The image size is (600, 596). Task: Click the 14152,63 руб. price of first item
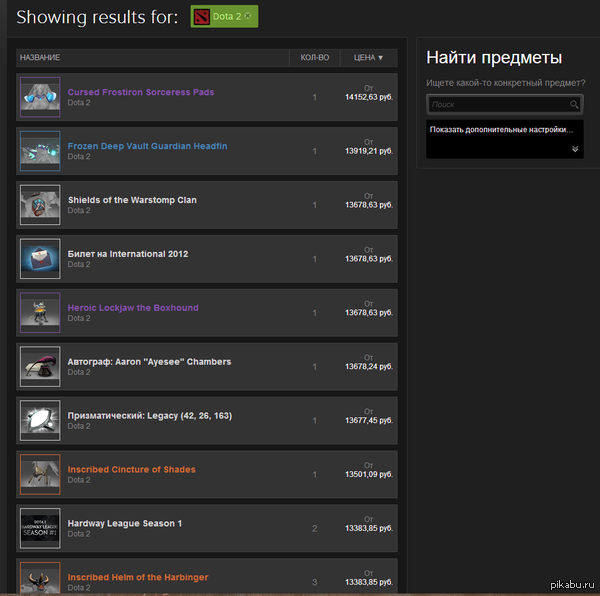(368, 97)
